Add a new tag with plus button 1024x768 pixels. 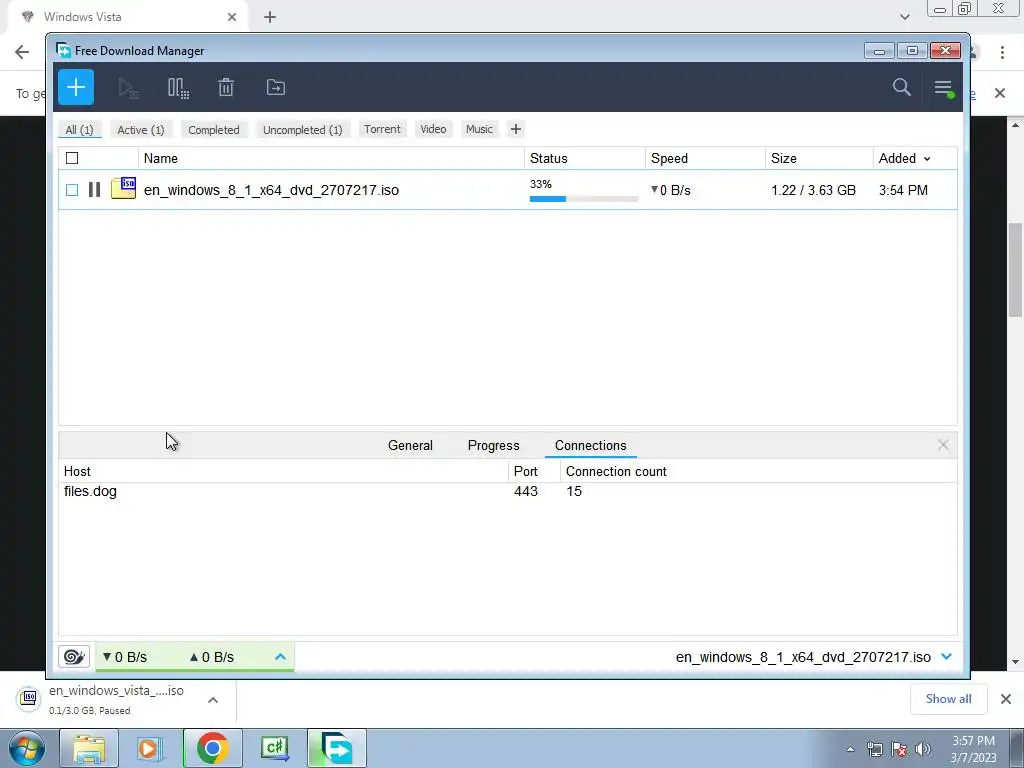click(x=516, y=129)
